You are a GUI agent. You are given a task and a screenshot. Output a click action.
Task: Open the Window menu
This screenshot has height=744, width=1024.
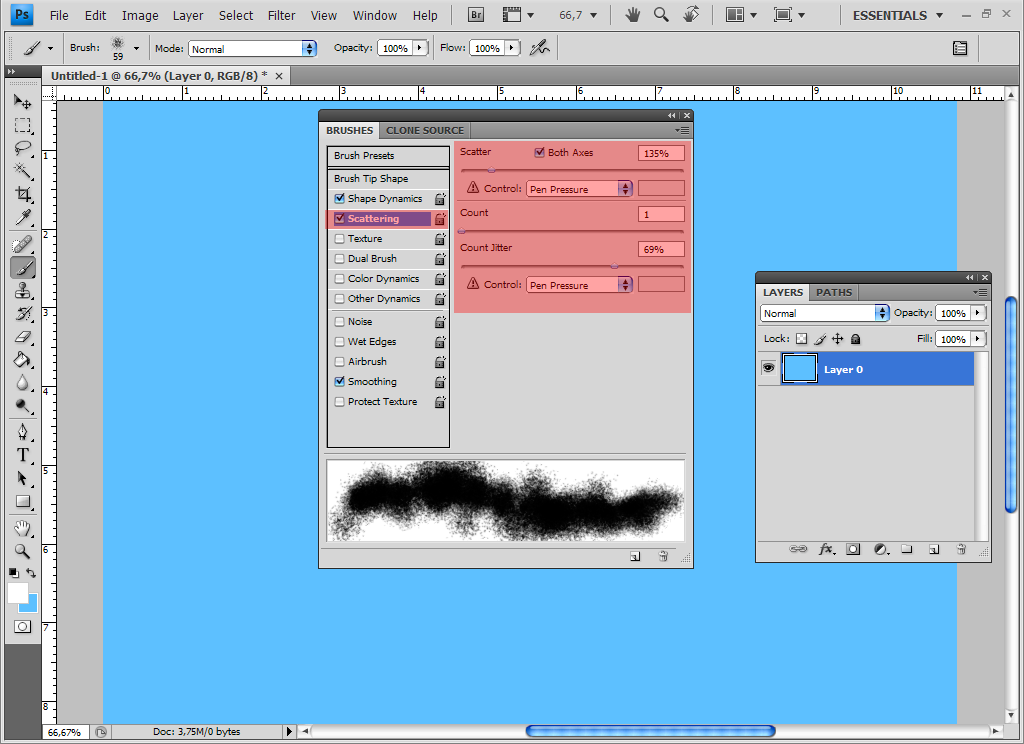pos(375,15)
